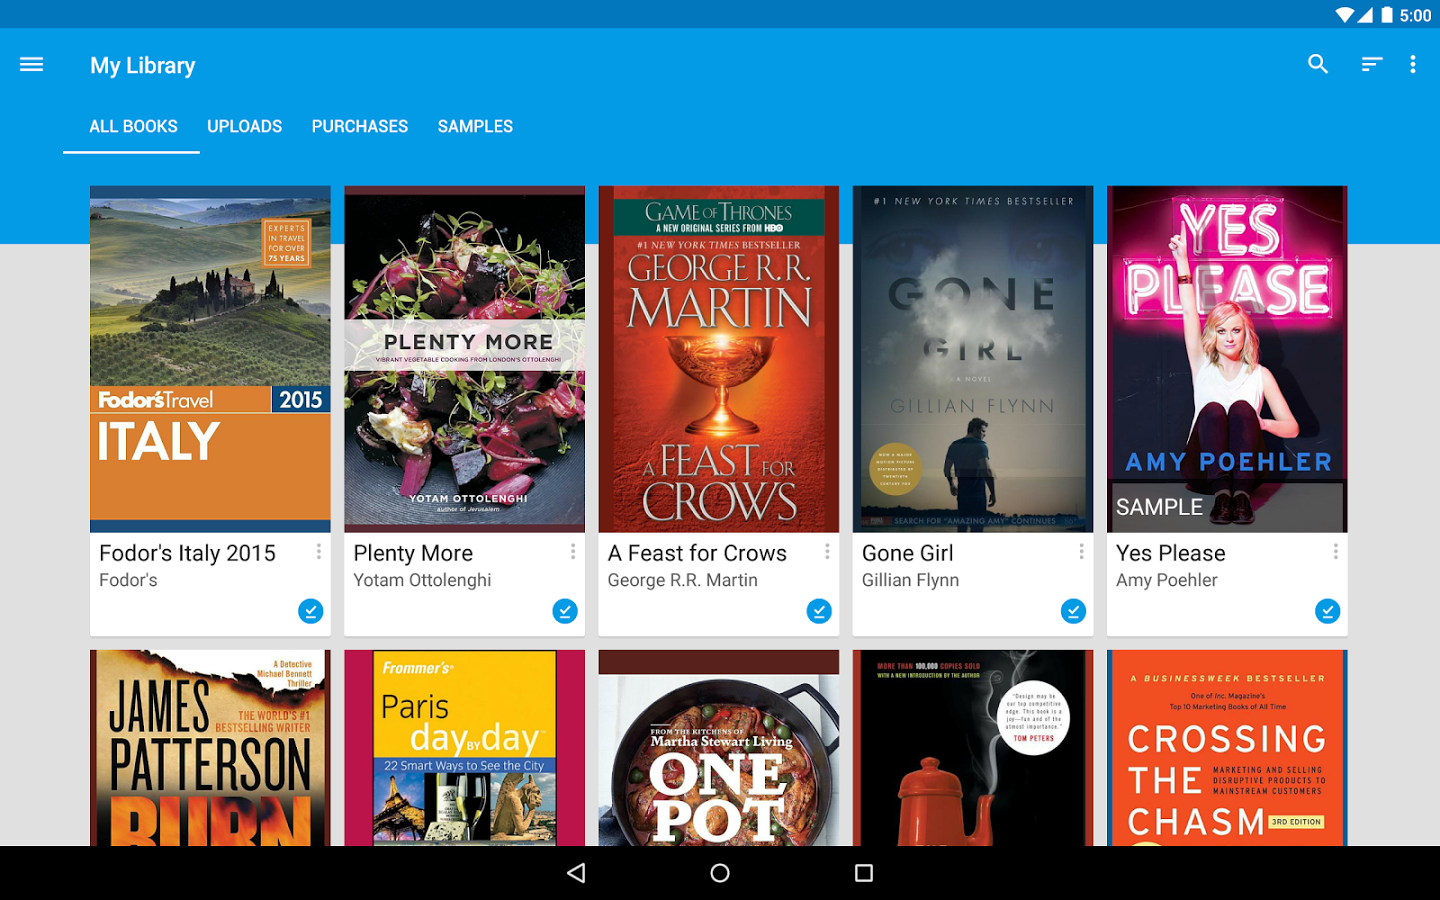Open options menu for Plenty More

click(x=572, y=551)
